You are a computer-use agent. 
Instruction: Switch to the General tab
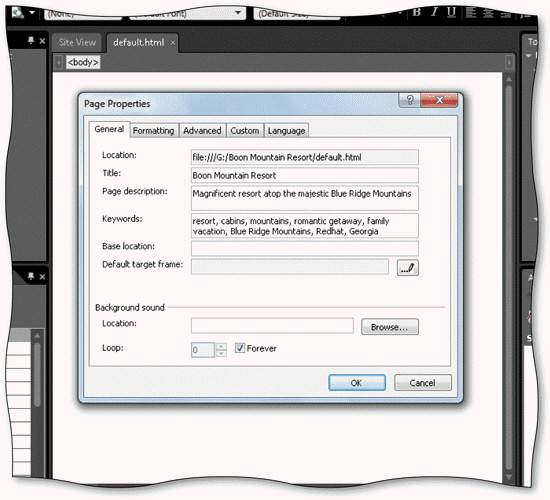tap(109, 129)
